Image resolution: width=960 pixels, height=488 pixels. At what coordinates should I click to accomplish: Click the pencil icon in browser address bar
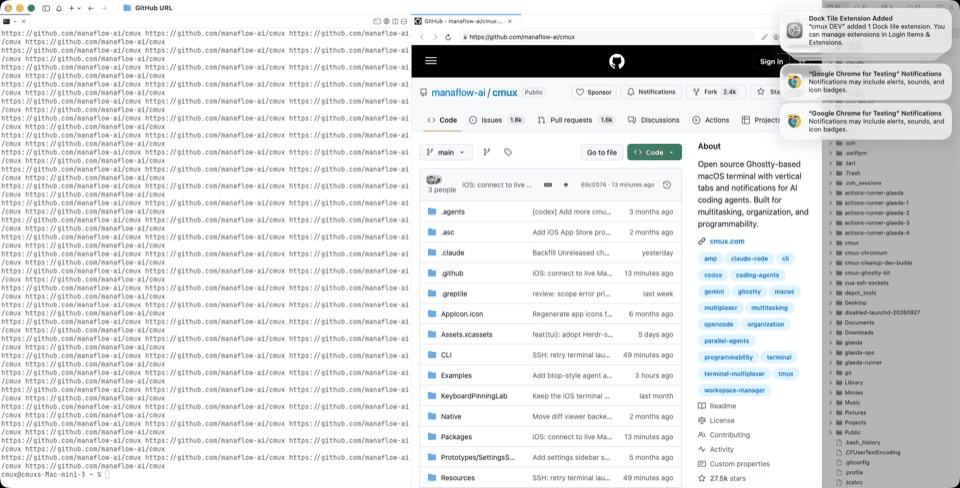pos(764,37)
